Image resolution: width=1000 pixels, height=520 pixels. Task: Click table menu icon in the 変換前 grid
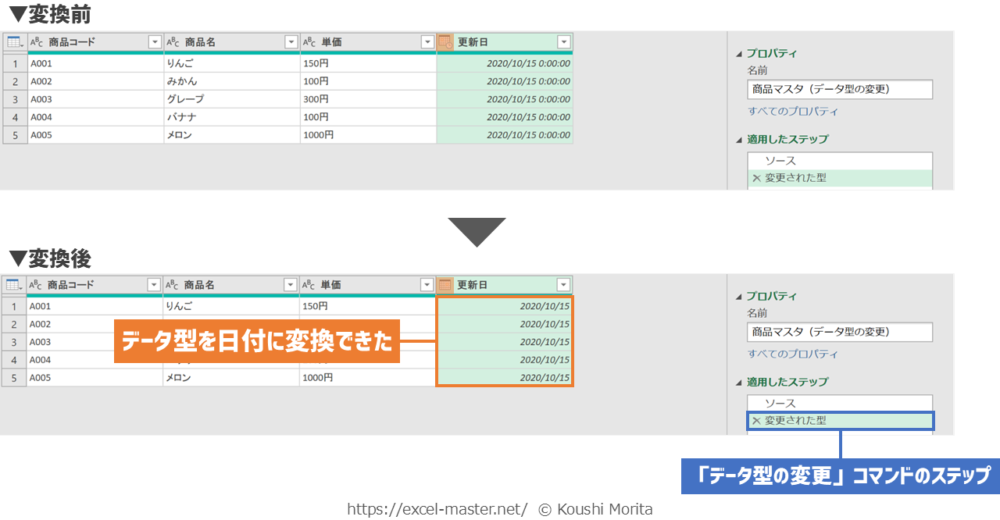[14, 42]
